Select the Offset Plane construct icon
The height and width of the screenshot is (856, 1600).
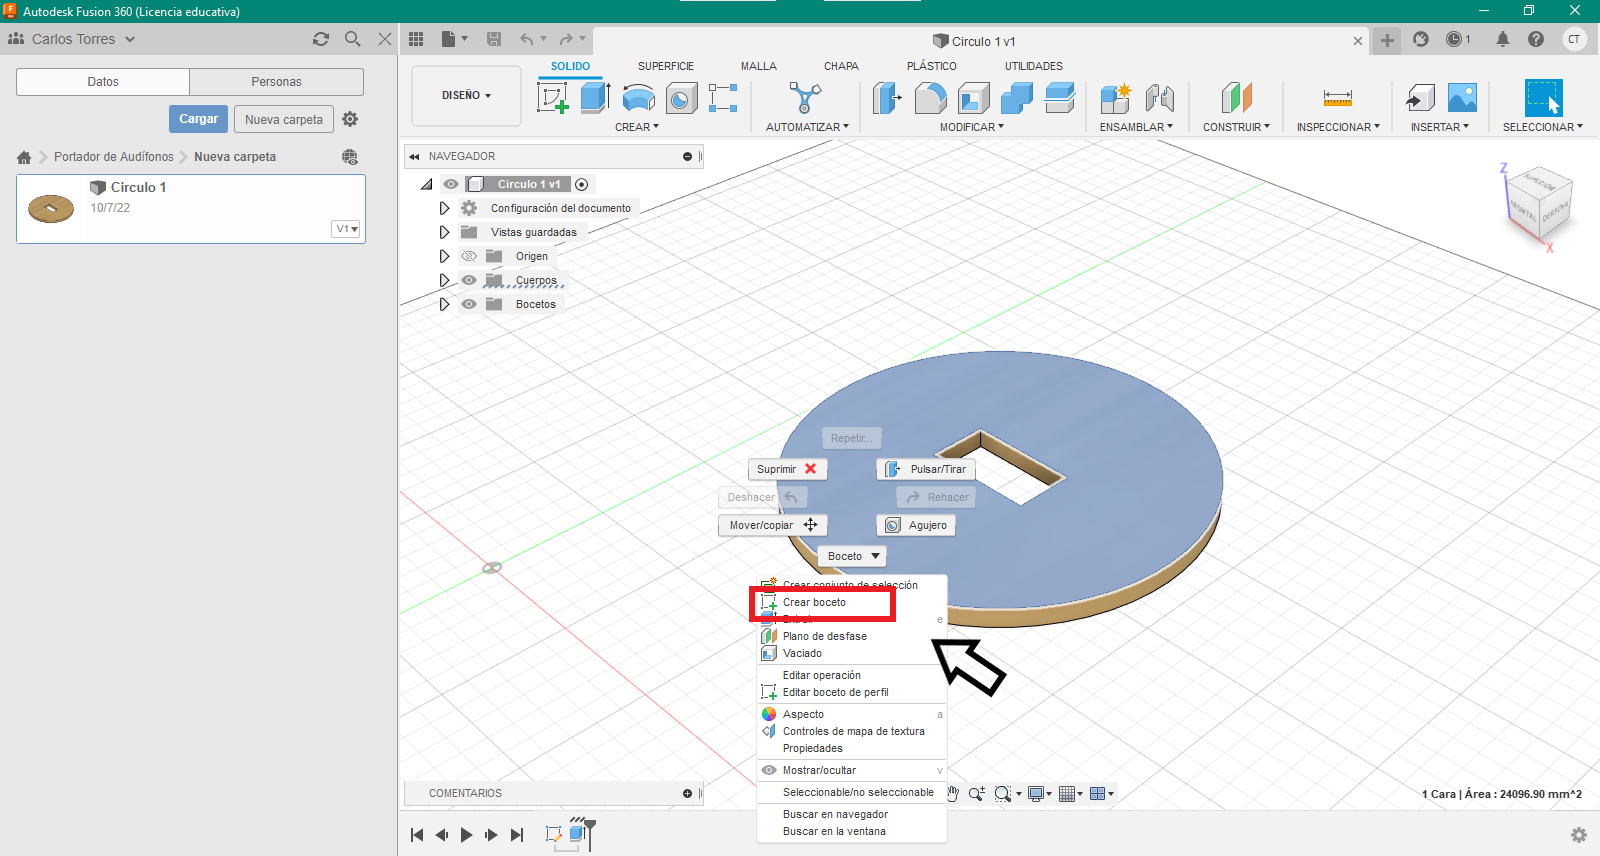1236,98
